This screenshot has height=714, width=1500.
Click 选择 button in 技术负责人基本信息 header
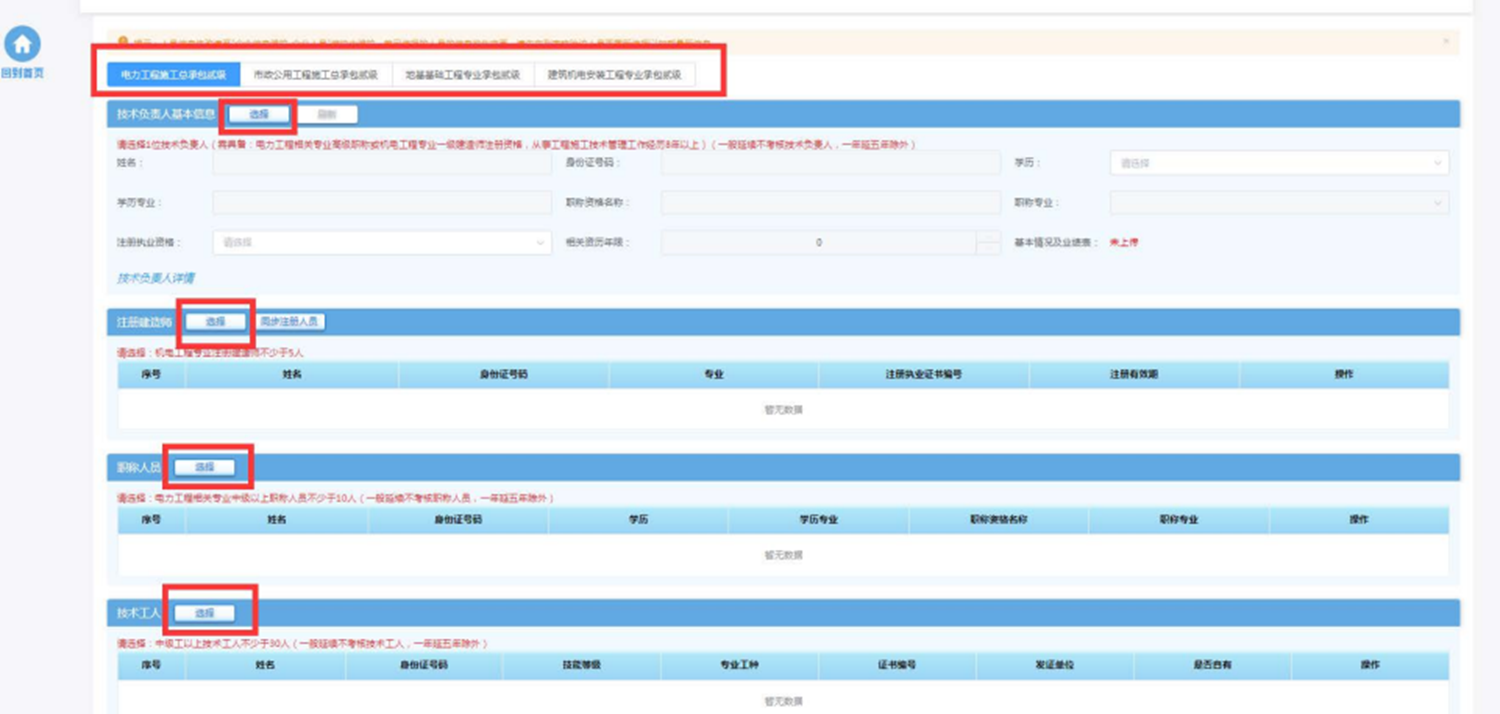pyautogui.click(x=259, y=114)
